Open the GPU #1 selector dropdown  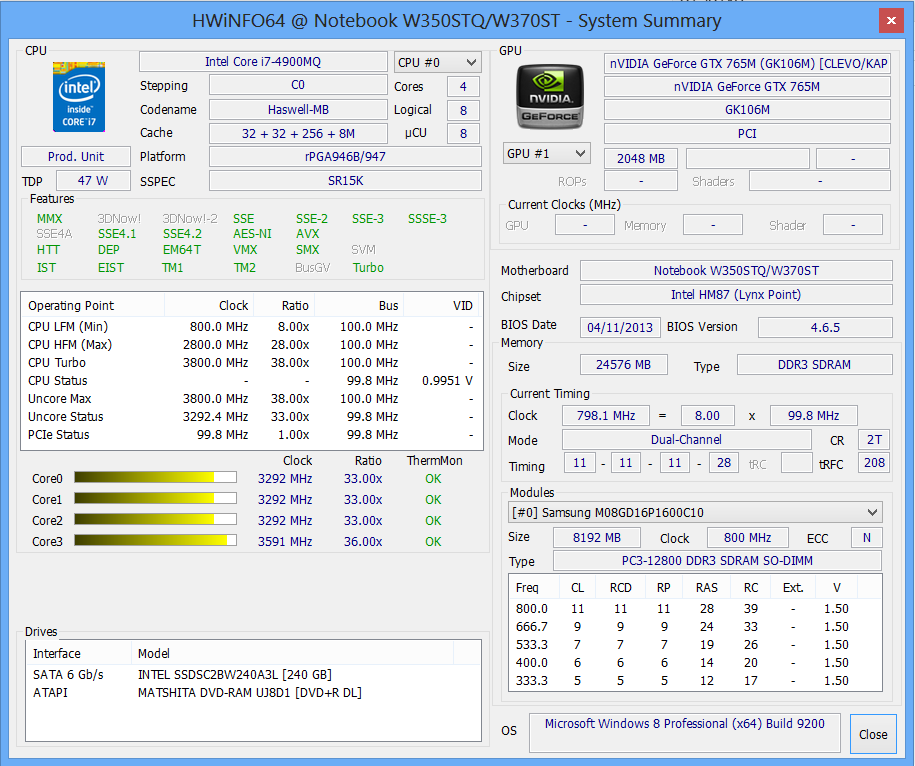pyautogui.click(x=547, y=153)
